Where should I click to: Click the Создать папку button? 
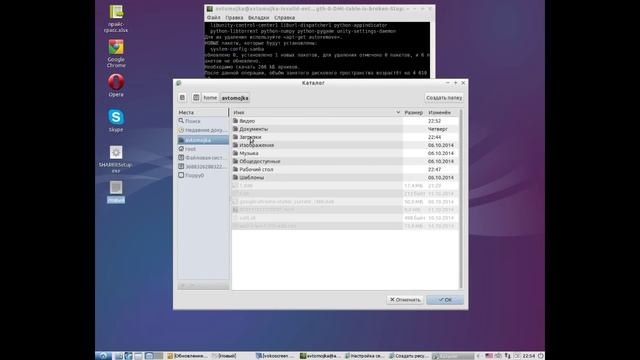pos(444,98)
